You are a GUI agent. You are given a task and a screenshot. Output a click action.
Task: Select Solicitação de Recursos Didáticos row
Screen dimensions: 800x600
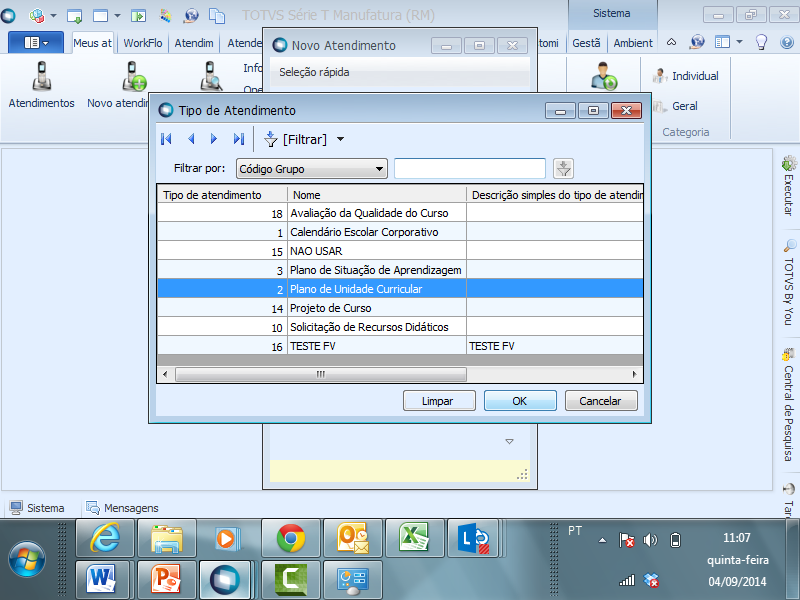(x=400, y=327)
